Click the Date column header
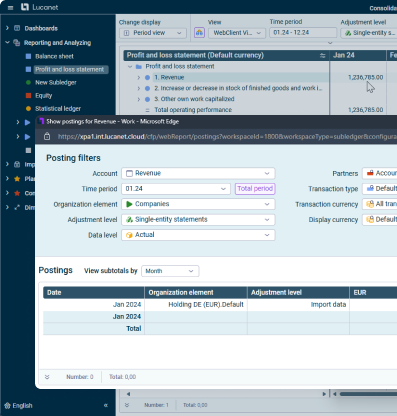This screenshot has height=416, width=397. (x=94, y=293)
